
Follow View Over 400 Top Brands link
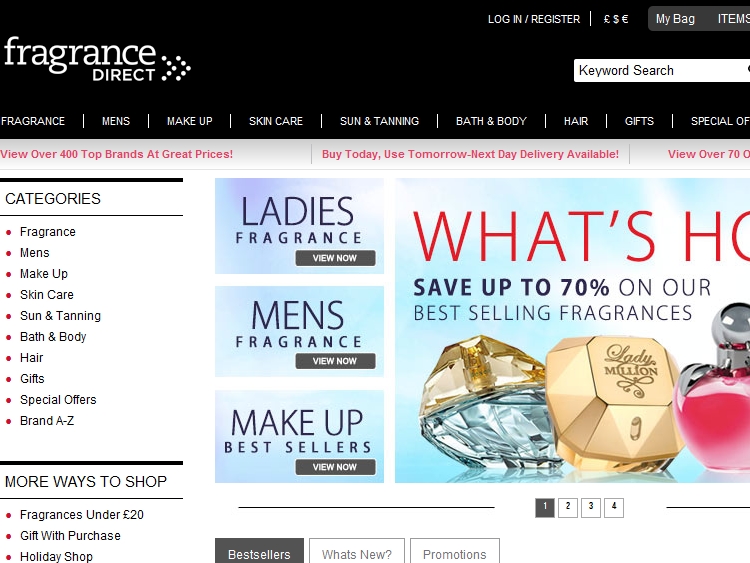tap(117, 154)
